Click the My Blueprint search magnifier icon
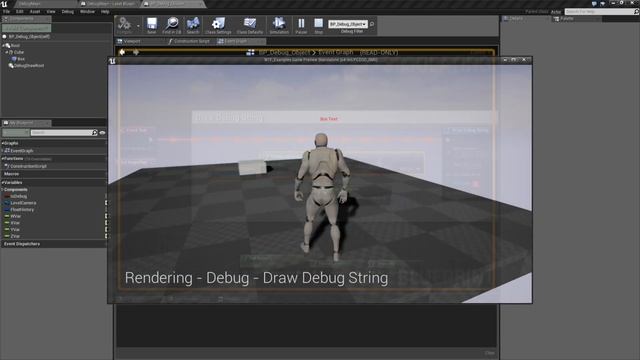Screen dimensions: 640x360 95,133
